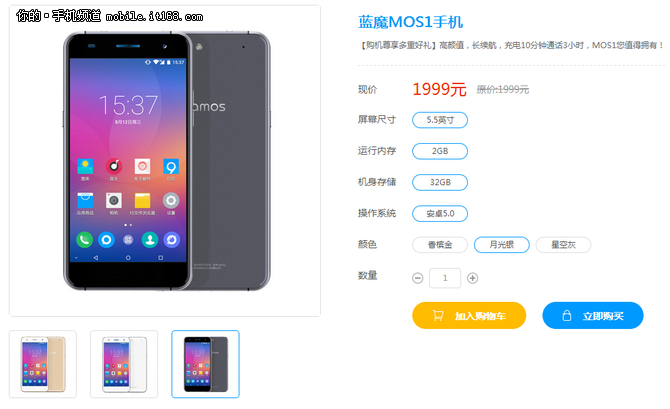The height and width of the screenshot is (409, 670).
Task: Choose the 2GB memory option
Action: click(x=440, y=151)
